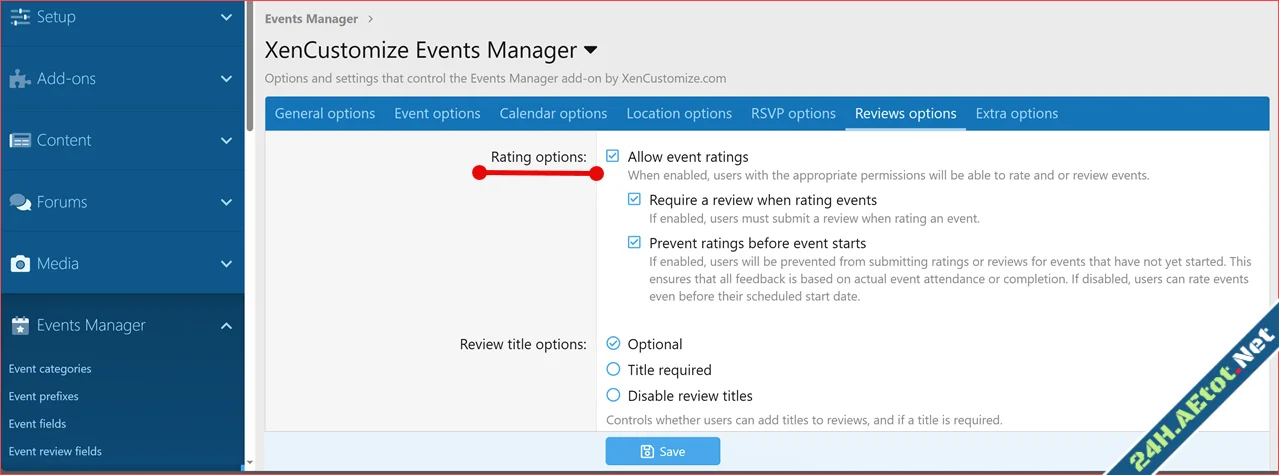The image size is (1279, 475).
Task: Click the Content newspaper icon
Action: click(x=19, y=141)
